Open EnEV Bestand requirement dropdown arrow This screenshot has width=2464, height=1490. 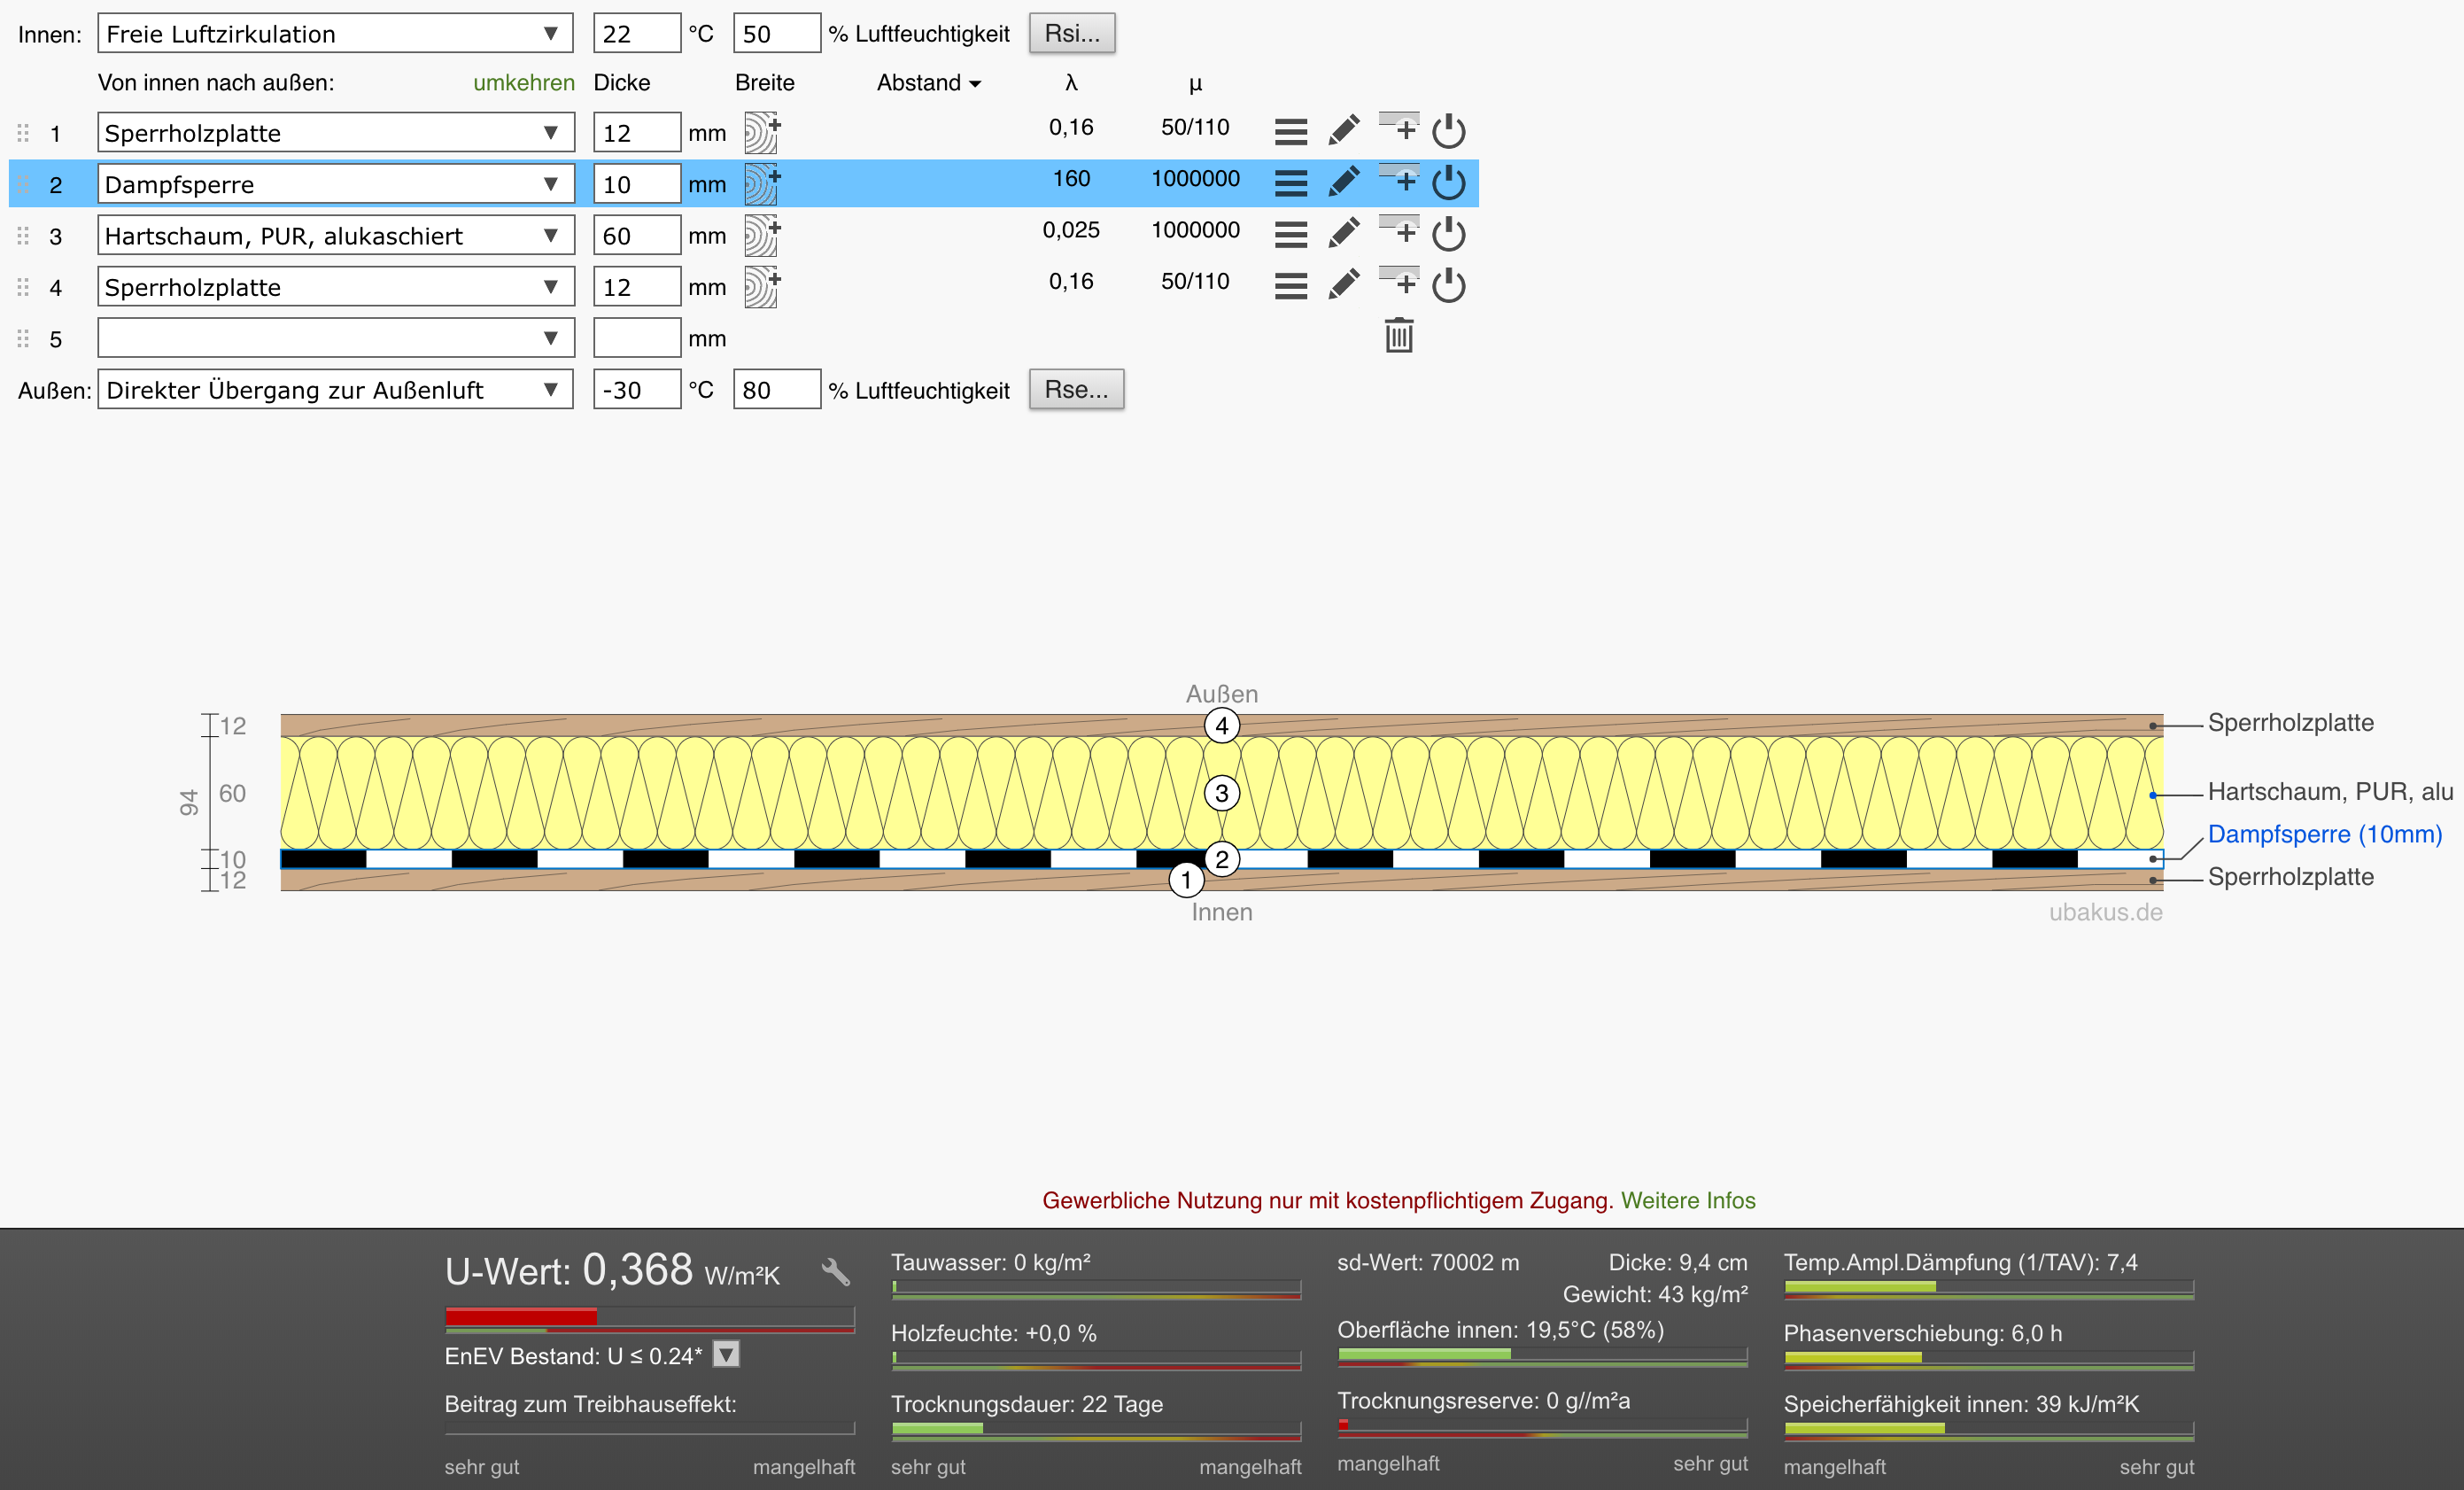click(727, 1354)
